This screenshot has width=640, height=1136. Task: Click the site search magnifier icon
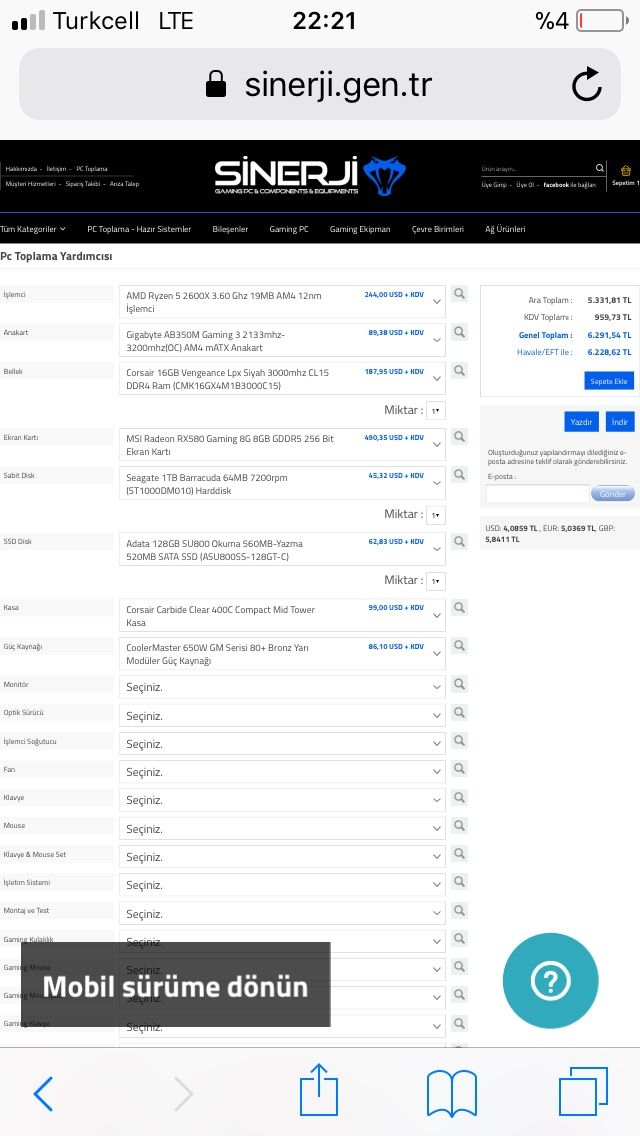pyautogui.click(x=600, y=168)
